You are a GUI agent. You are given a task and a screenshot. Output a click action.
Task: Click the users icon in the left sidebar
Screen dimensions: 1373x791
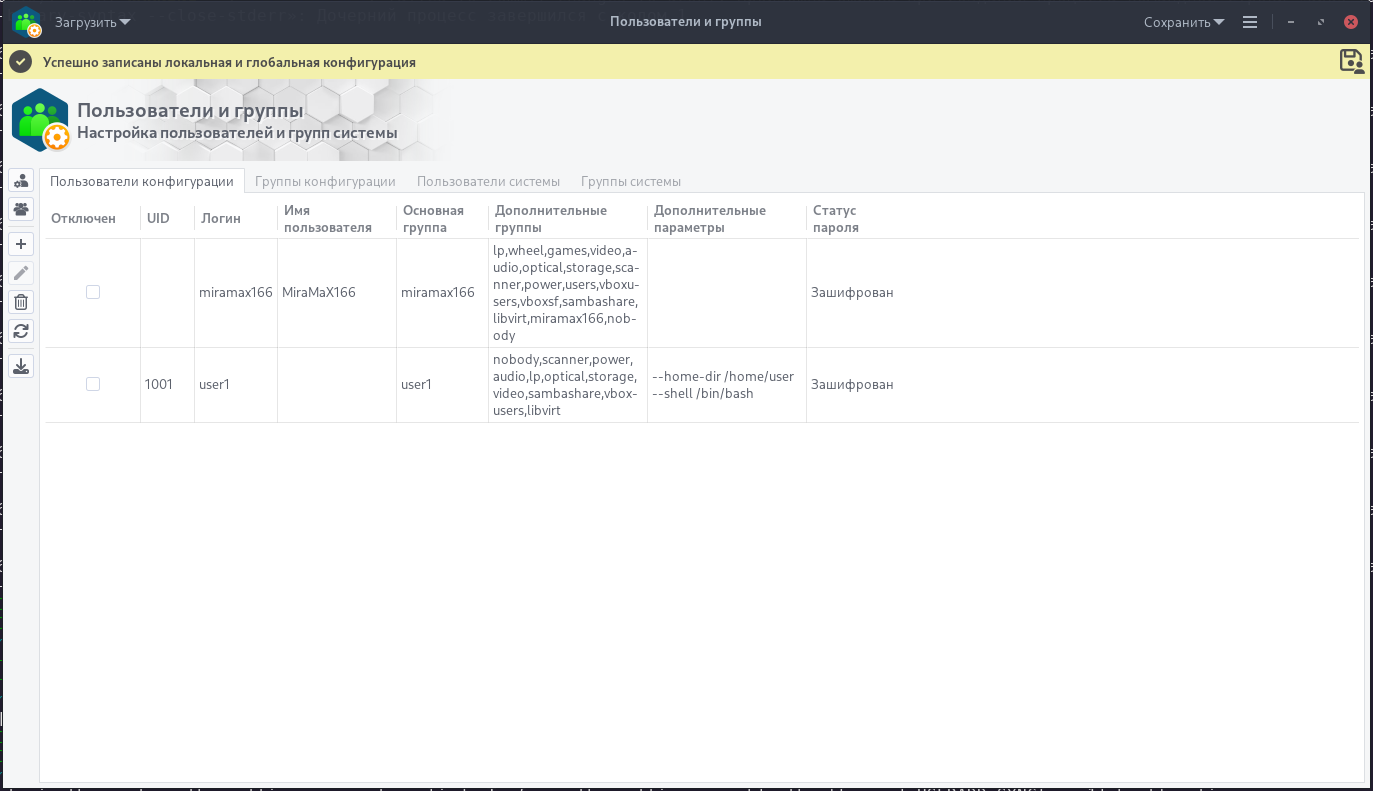(x=21, y=180)
